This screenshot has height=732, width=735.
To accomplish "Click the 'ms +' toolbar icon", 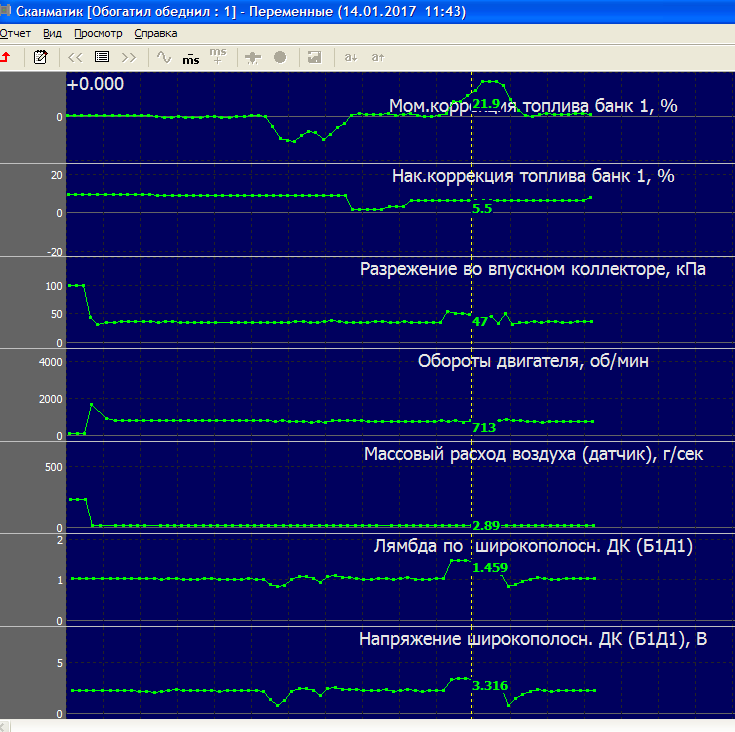I will point(217,56).
